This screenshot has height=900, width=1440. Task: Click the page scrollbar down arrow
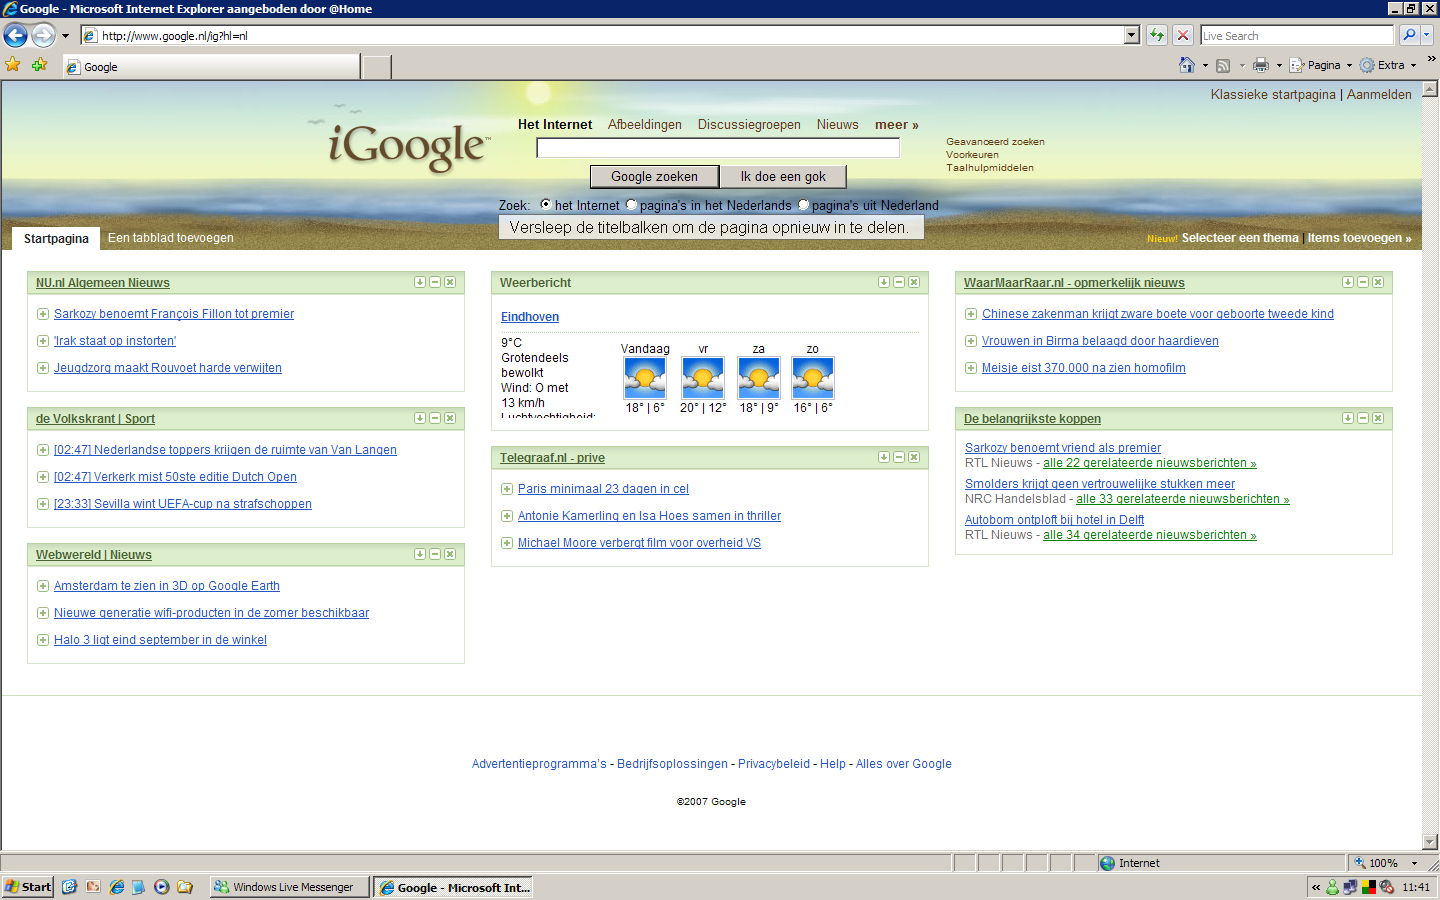[x=1430, y=842]
